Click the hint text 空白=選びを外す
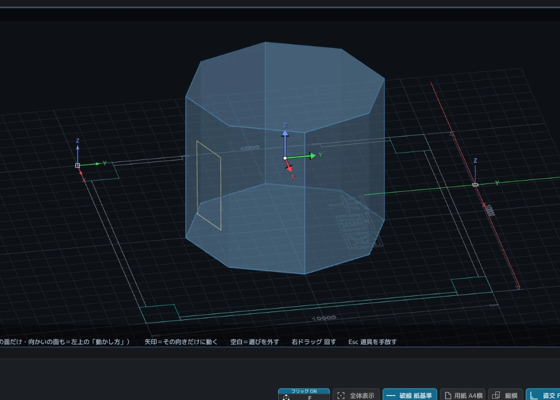The height and width of the screenshot is (400, 560). tap(255, 342)
